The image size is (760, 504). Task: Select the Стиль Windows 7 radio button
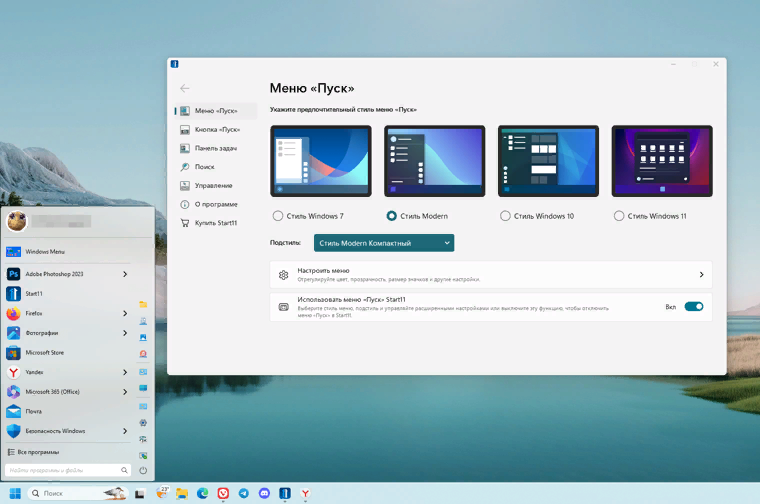tap(278, 216)
